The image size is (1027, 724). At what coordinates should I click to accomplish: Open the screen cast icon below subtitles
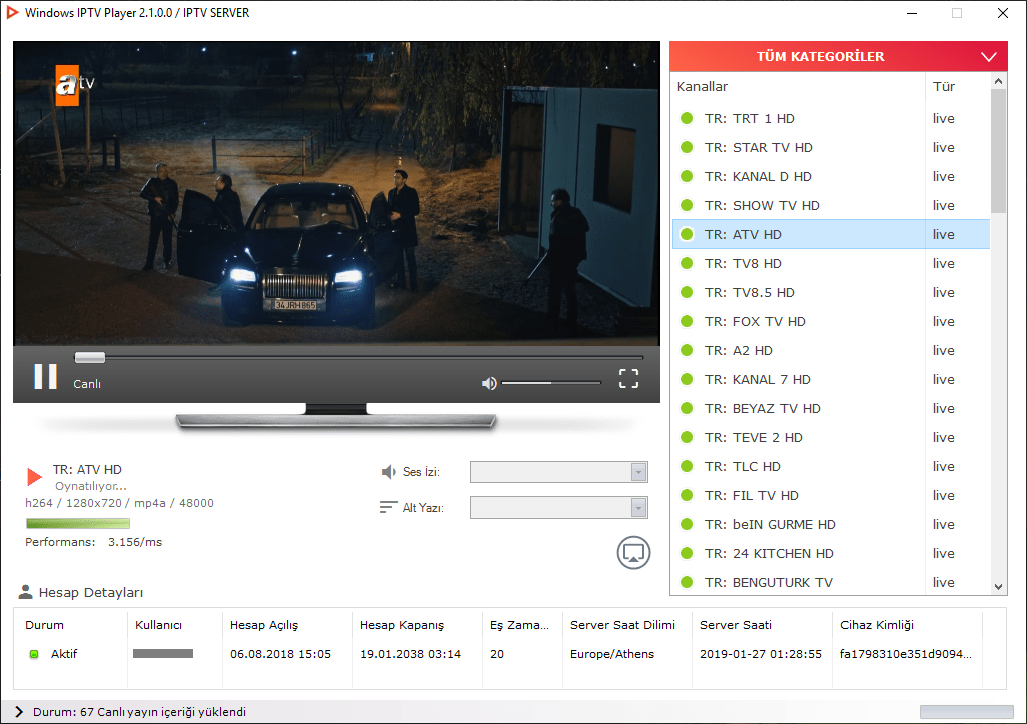point(633,553)
